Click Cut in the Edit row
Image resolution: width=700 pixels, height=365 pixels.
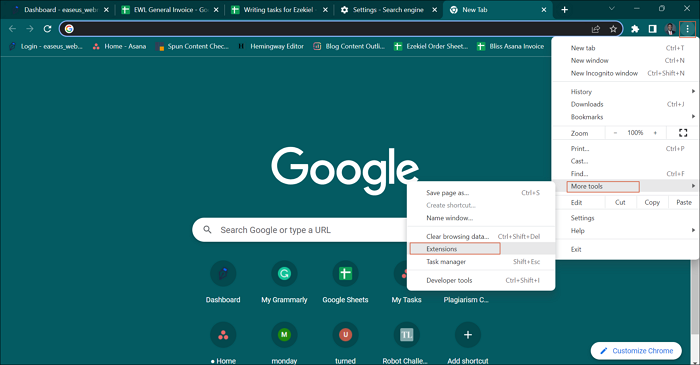620,202
